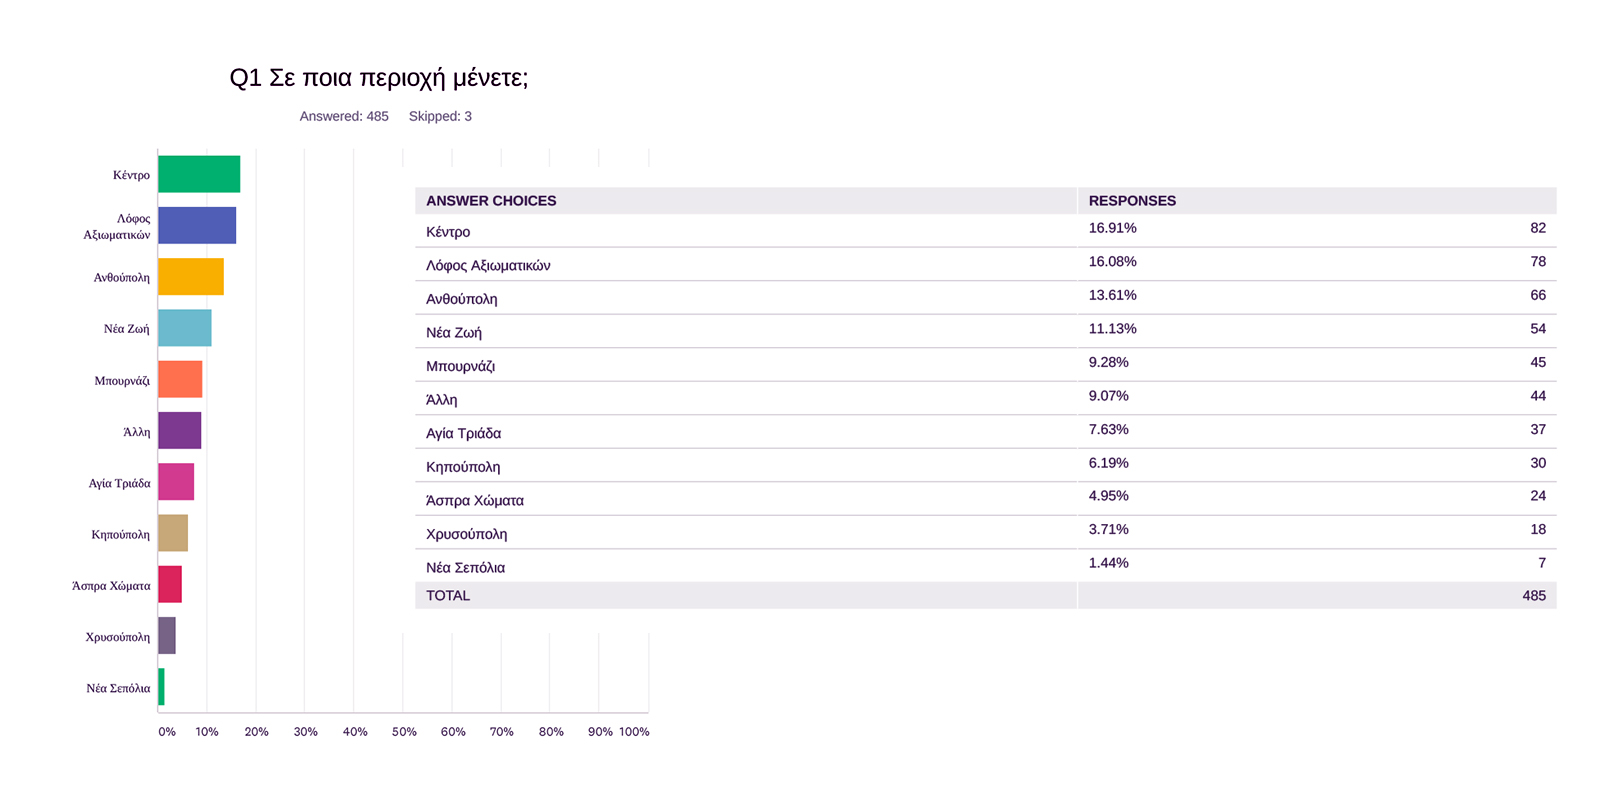Click the question title Q1 heading

click(379, 78)
